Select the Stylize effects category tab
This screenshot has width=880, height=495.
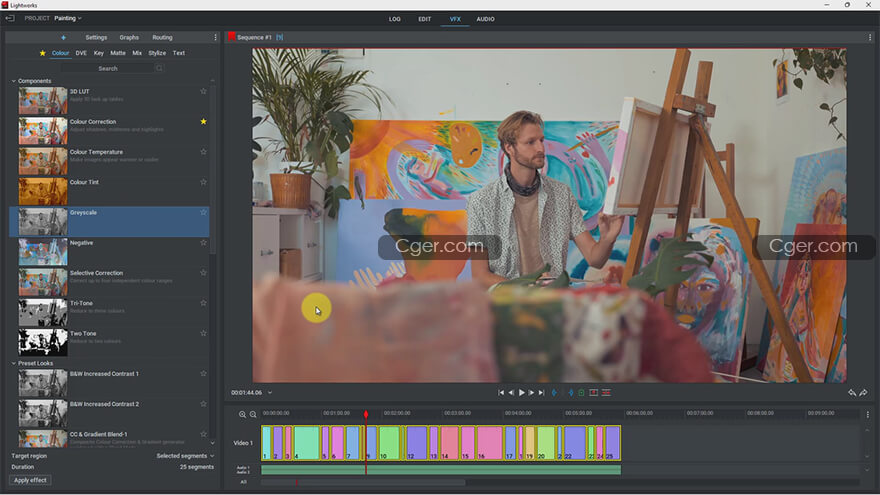(x=157, y=53)
